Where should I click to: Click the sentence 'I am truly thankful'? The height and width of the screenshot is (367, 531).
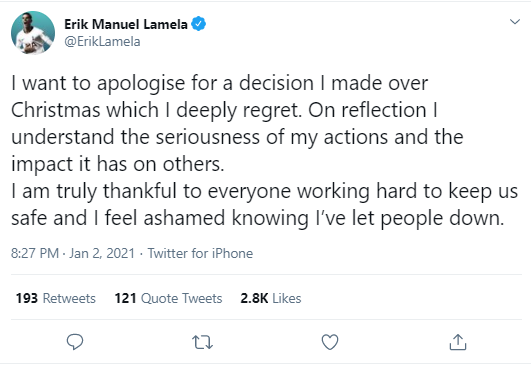(264, 204)
